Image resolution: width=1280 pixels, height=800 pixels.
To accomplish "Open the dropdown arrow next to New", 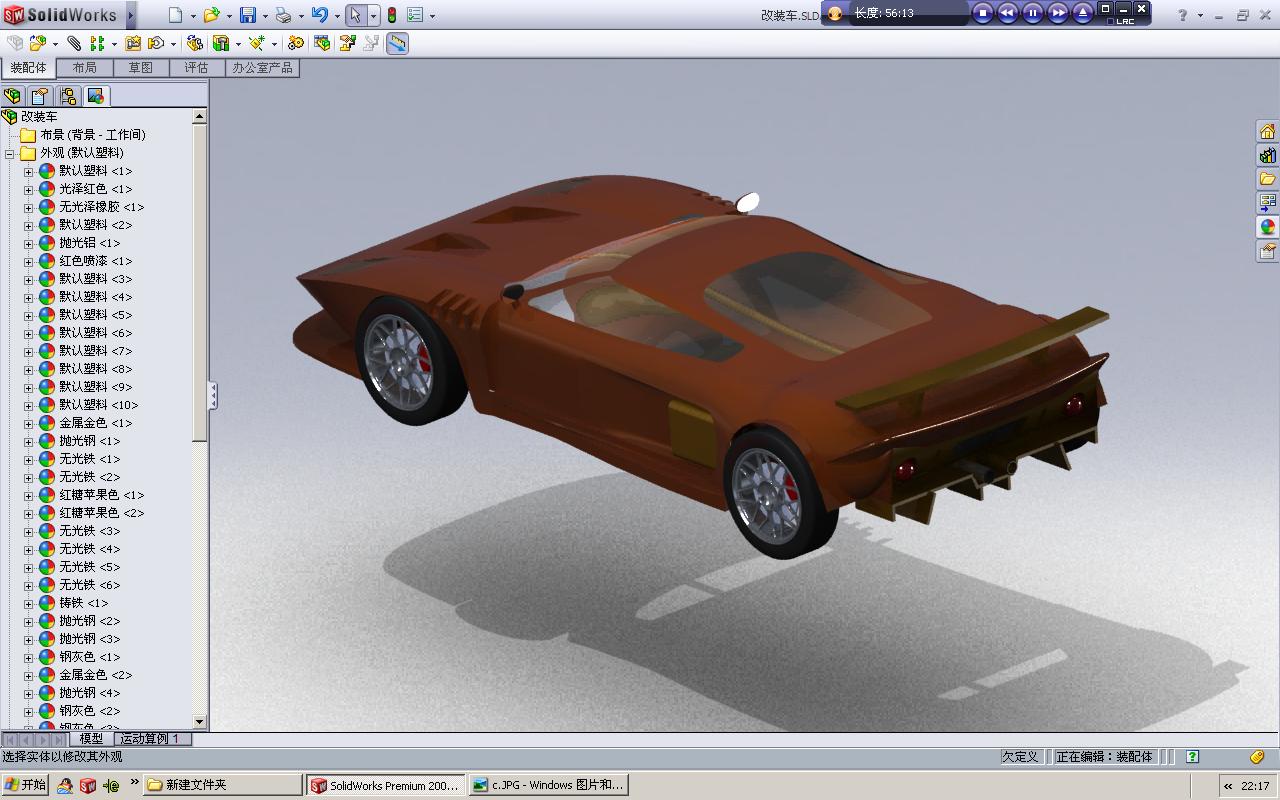I will (x=193, y=16).
